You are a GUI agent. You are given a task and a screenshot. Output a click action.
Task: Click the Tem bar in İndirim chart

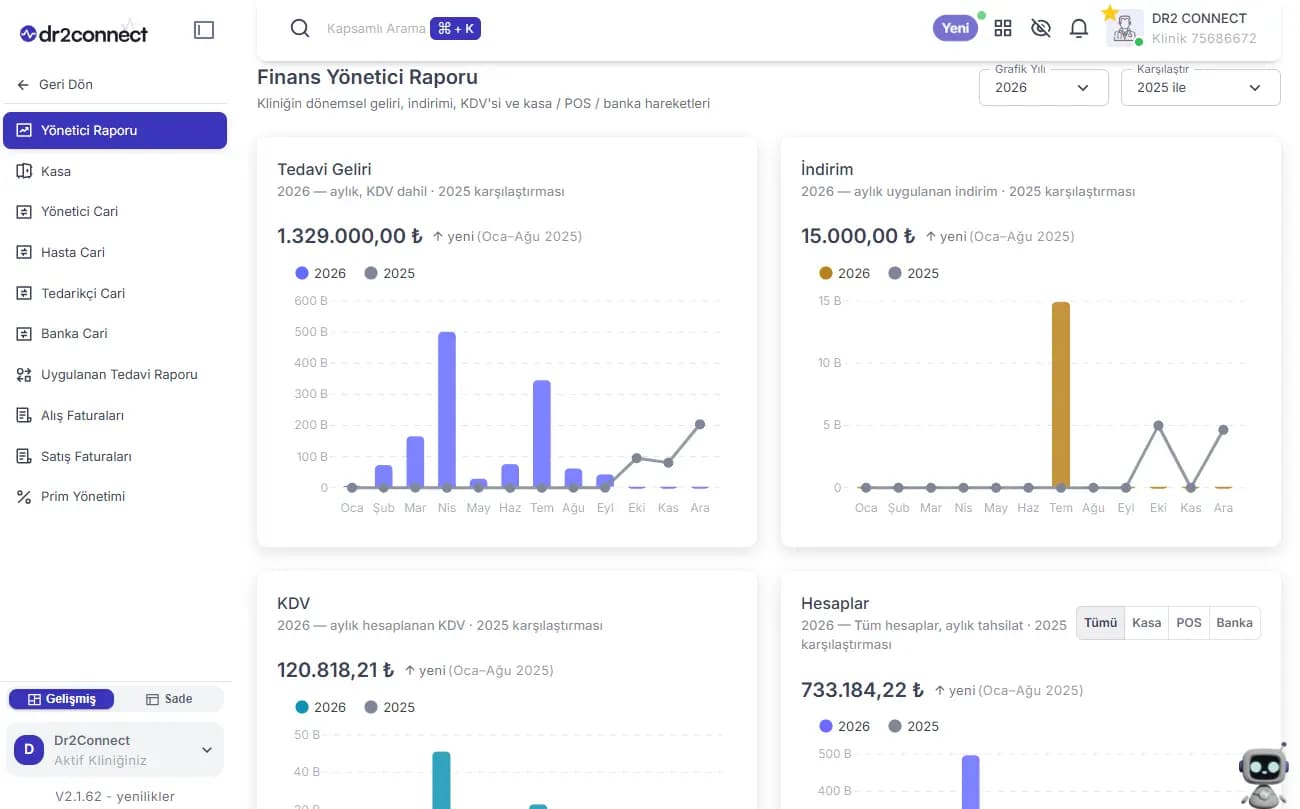pyautogui.click(x=1061, y=395)
